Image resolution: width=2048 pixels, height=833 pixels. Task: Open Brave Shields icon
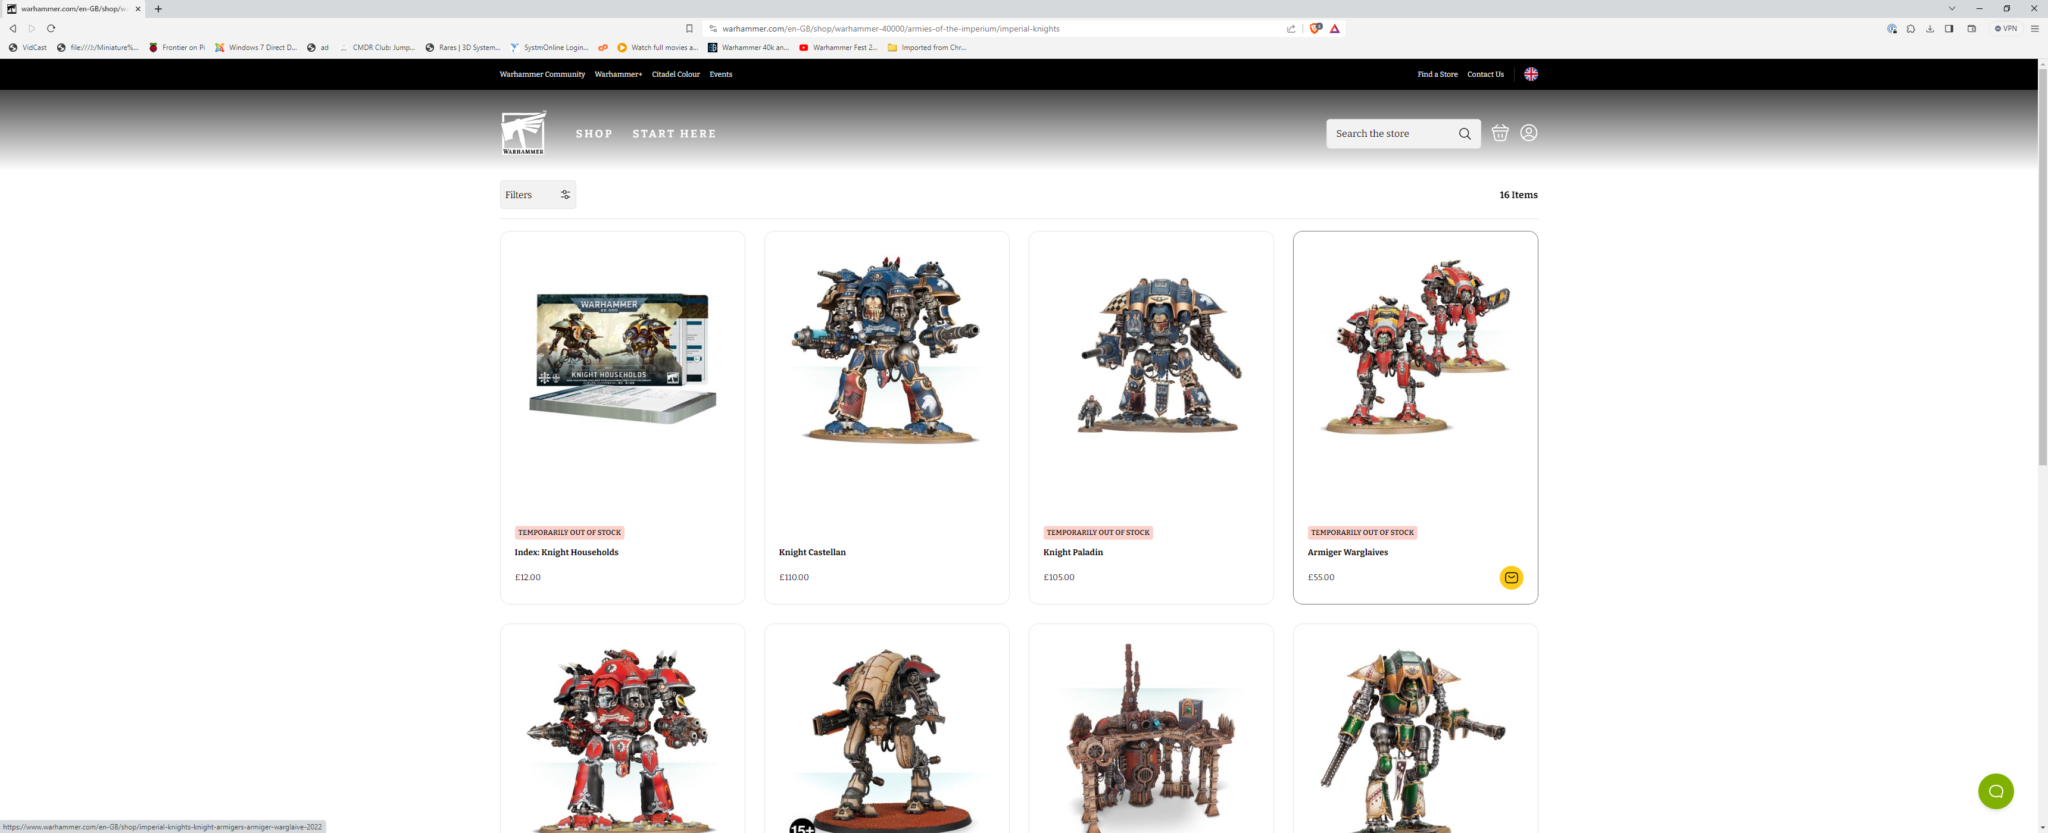coord(1316,28)
